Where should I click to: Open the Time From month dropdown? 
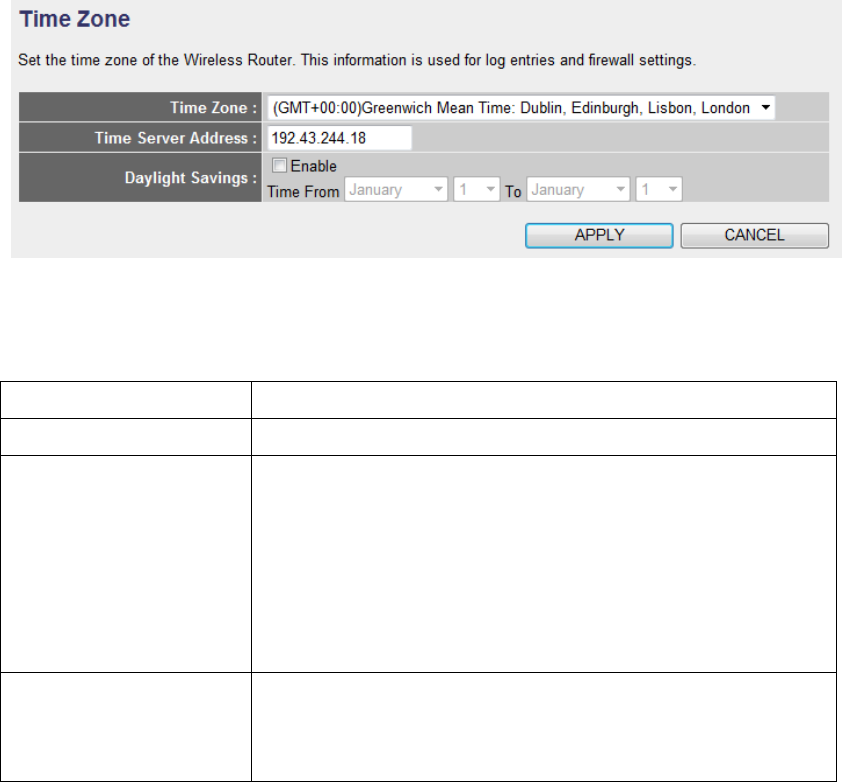coord(396,190)
